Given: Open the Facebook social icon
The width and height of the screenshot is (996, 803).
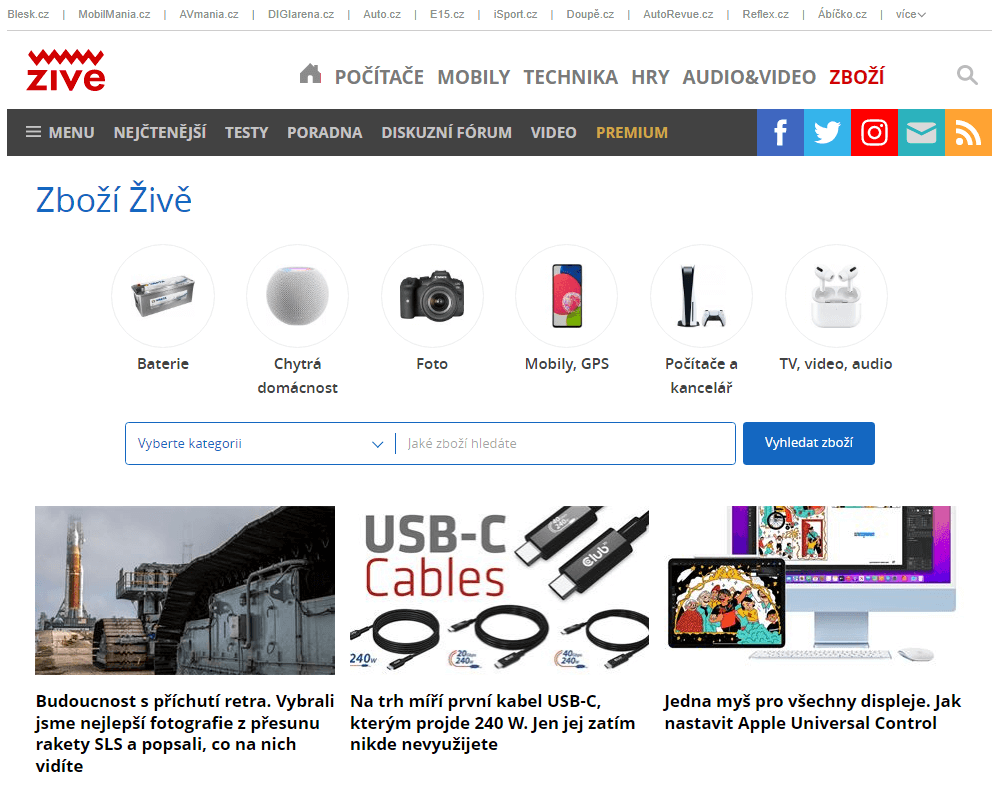Looking at the screenshot, I should click(x=780, y=132).
